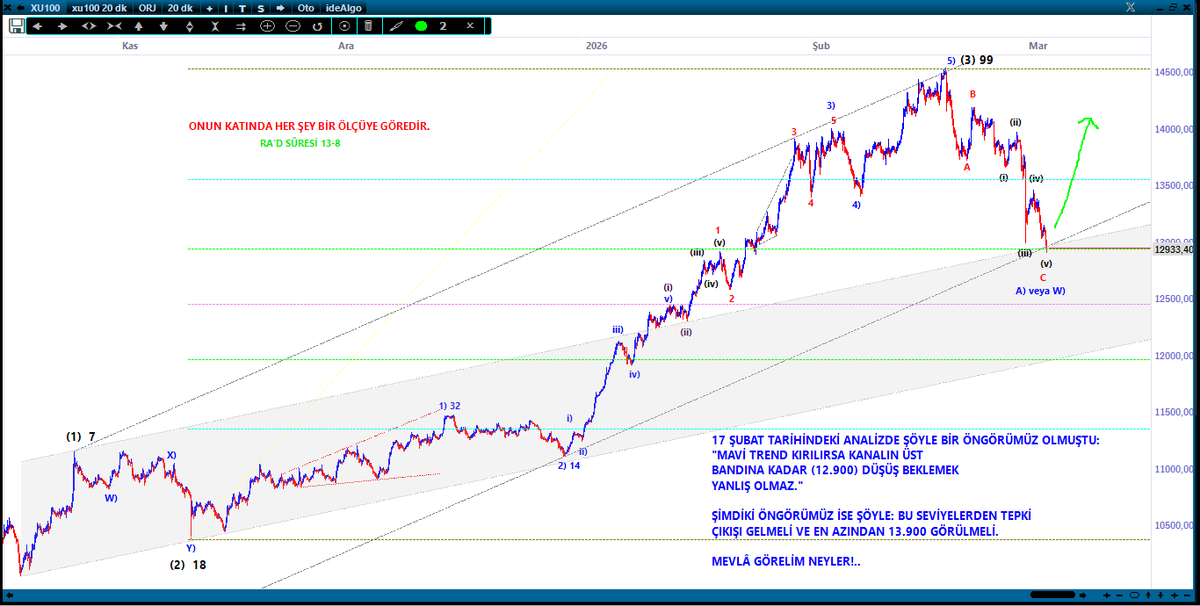The image size is (1200, 606).
Task: Click the right arrow title bar button
Action: [280, 8]
